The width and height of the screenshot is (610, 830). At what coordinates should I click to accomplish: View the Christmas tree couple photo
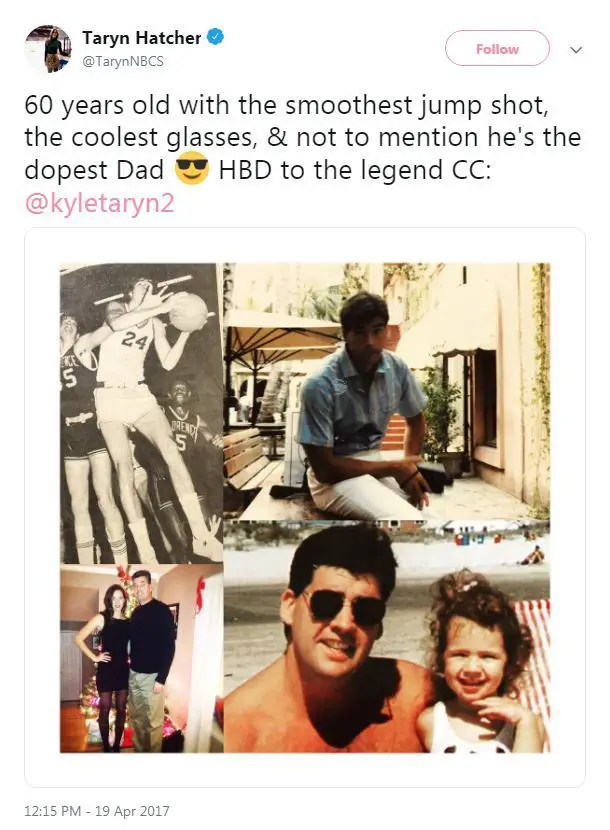[141, 658]
